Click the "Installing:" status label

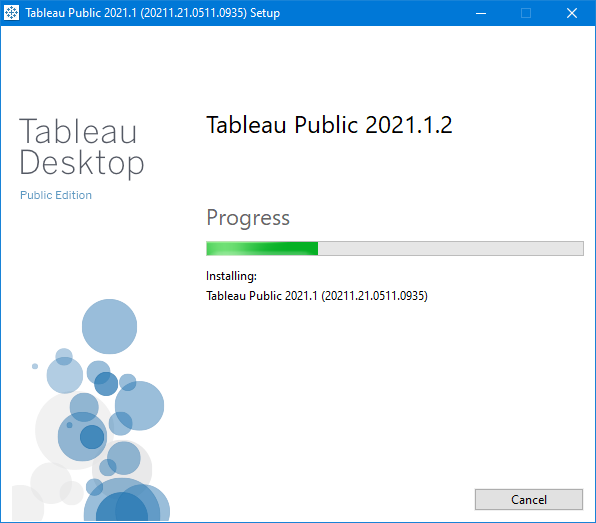click(231, 276)
